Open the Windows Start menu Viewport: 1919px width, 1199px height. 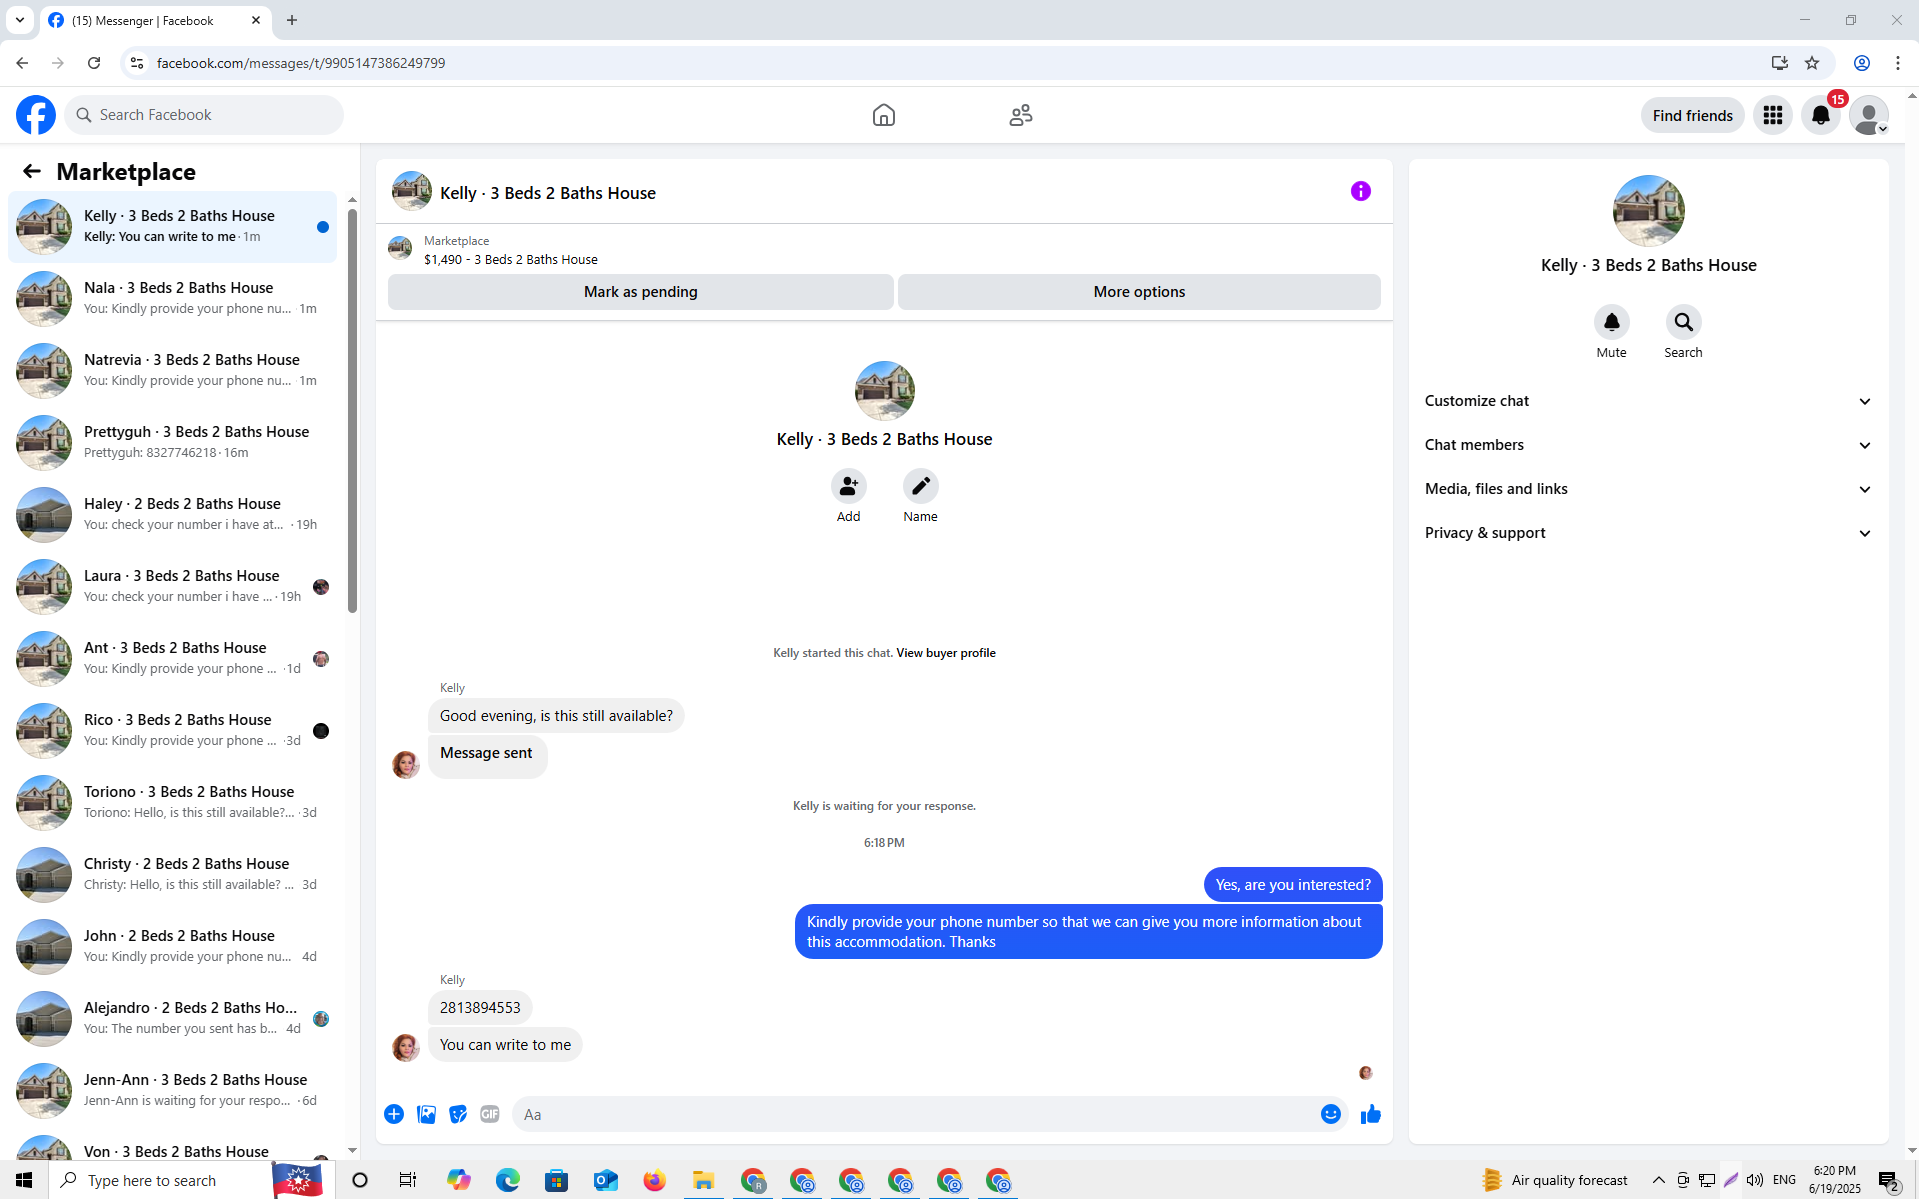pos(24,1180)
